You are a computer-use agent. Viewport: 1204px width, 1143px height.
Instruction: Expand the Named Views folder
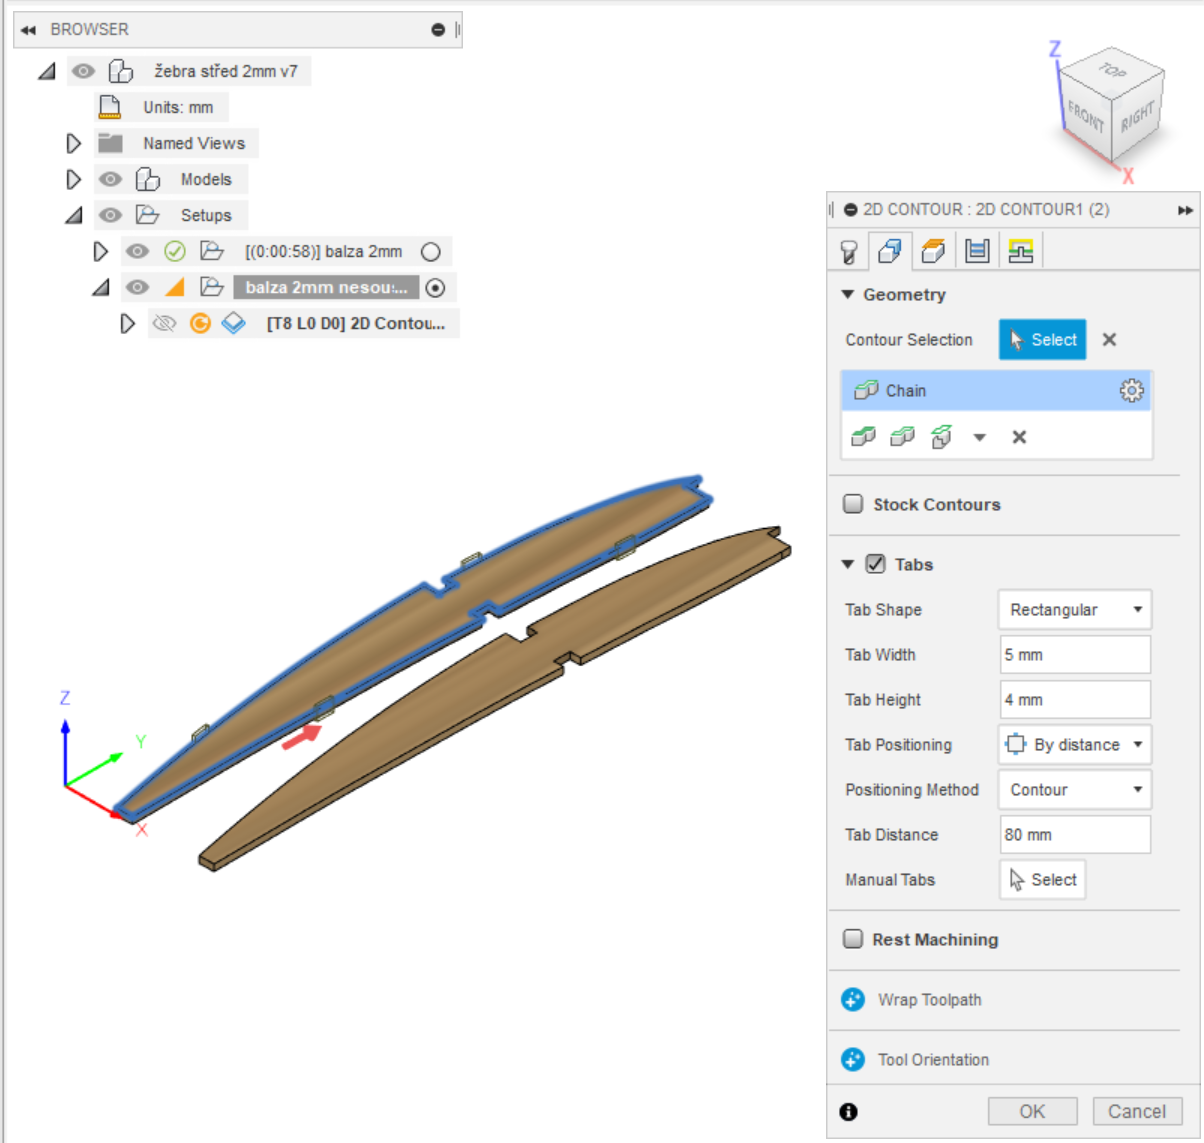(x=73, y=143)
